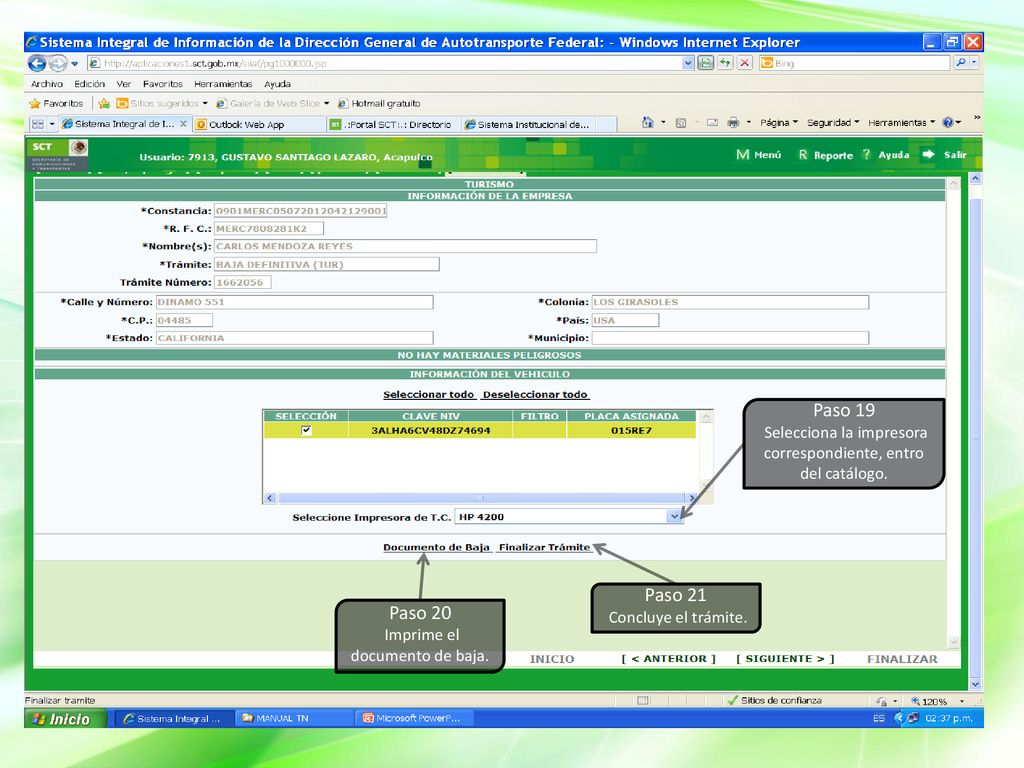Click the printer icon in the command bar
The image size is (1024, 768).
733,122
